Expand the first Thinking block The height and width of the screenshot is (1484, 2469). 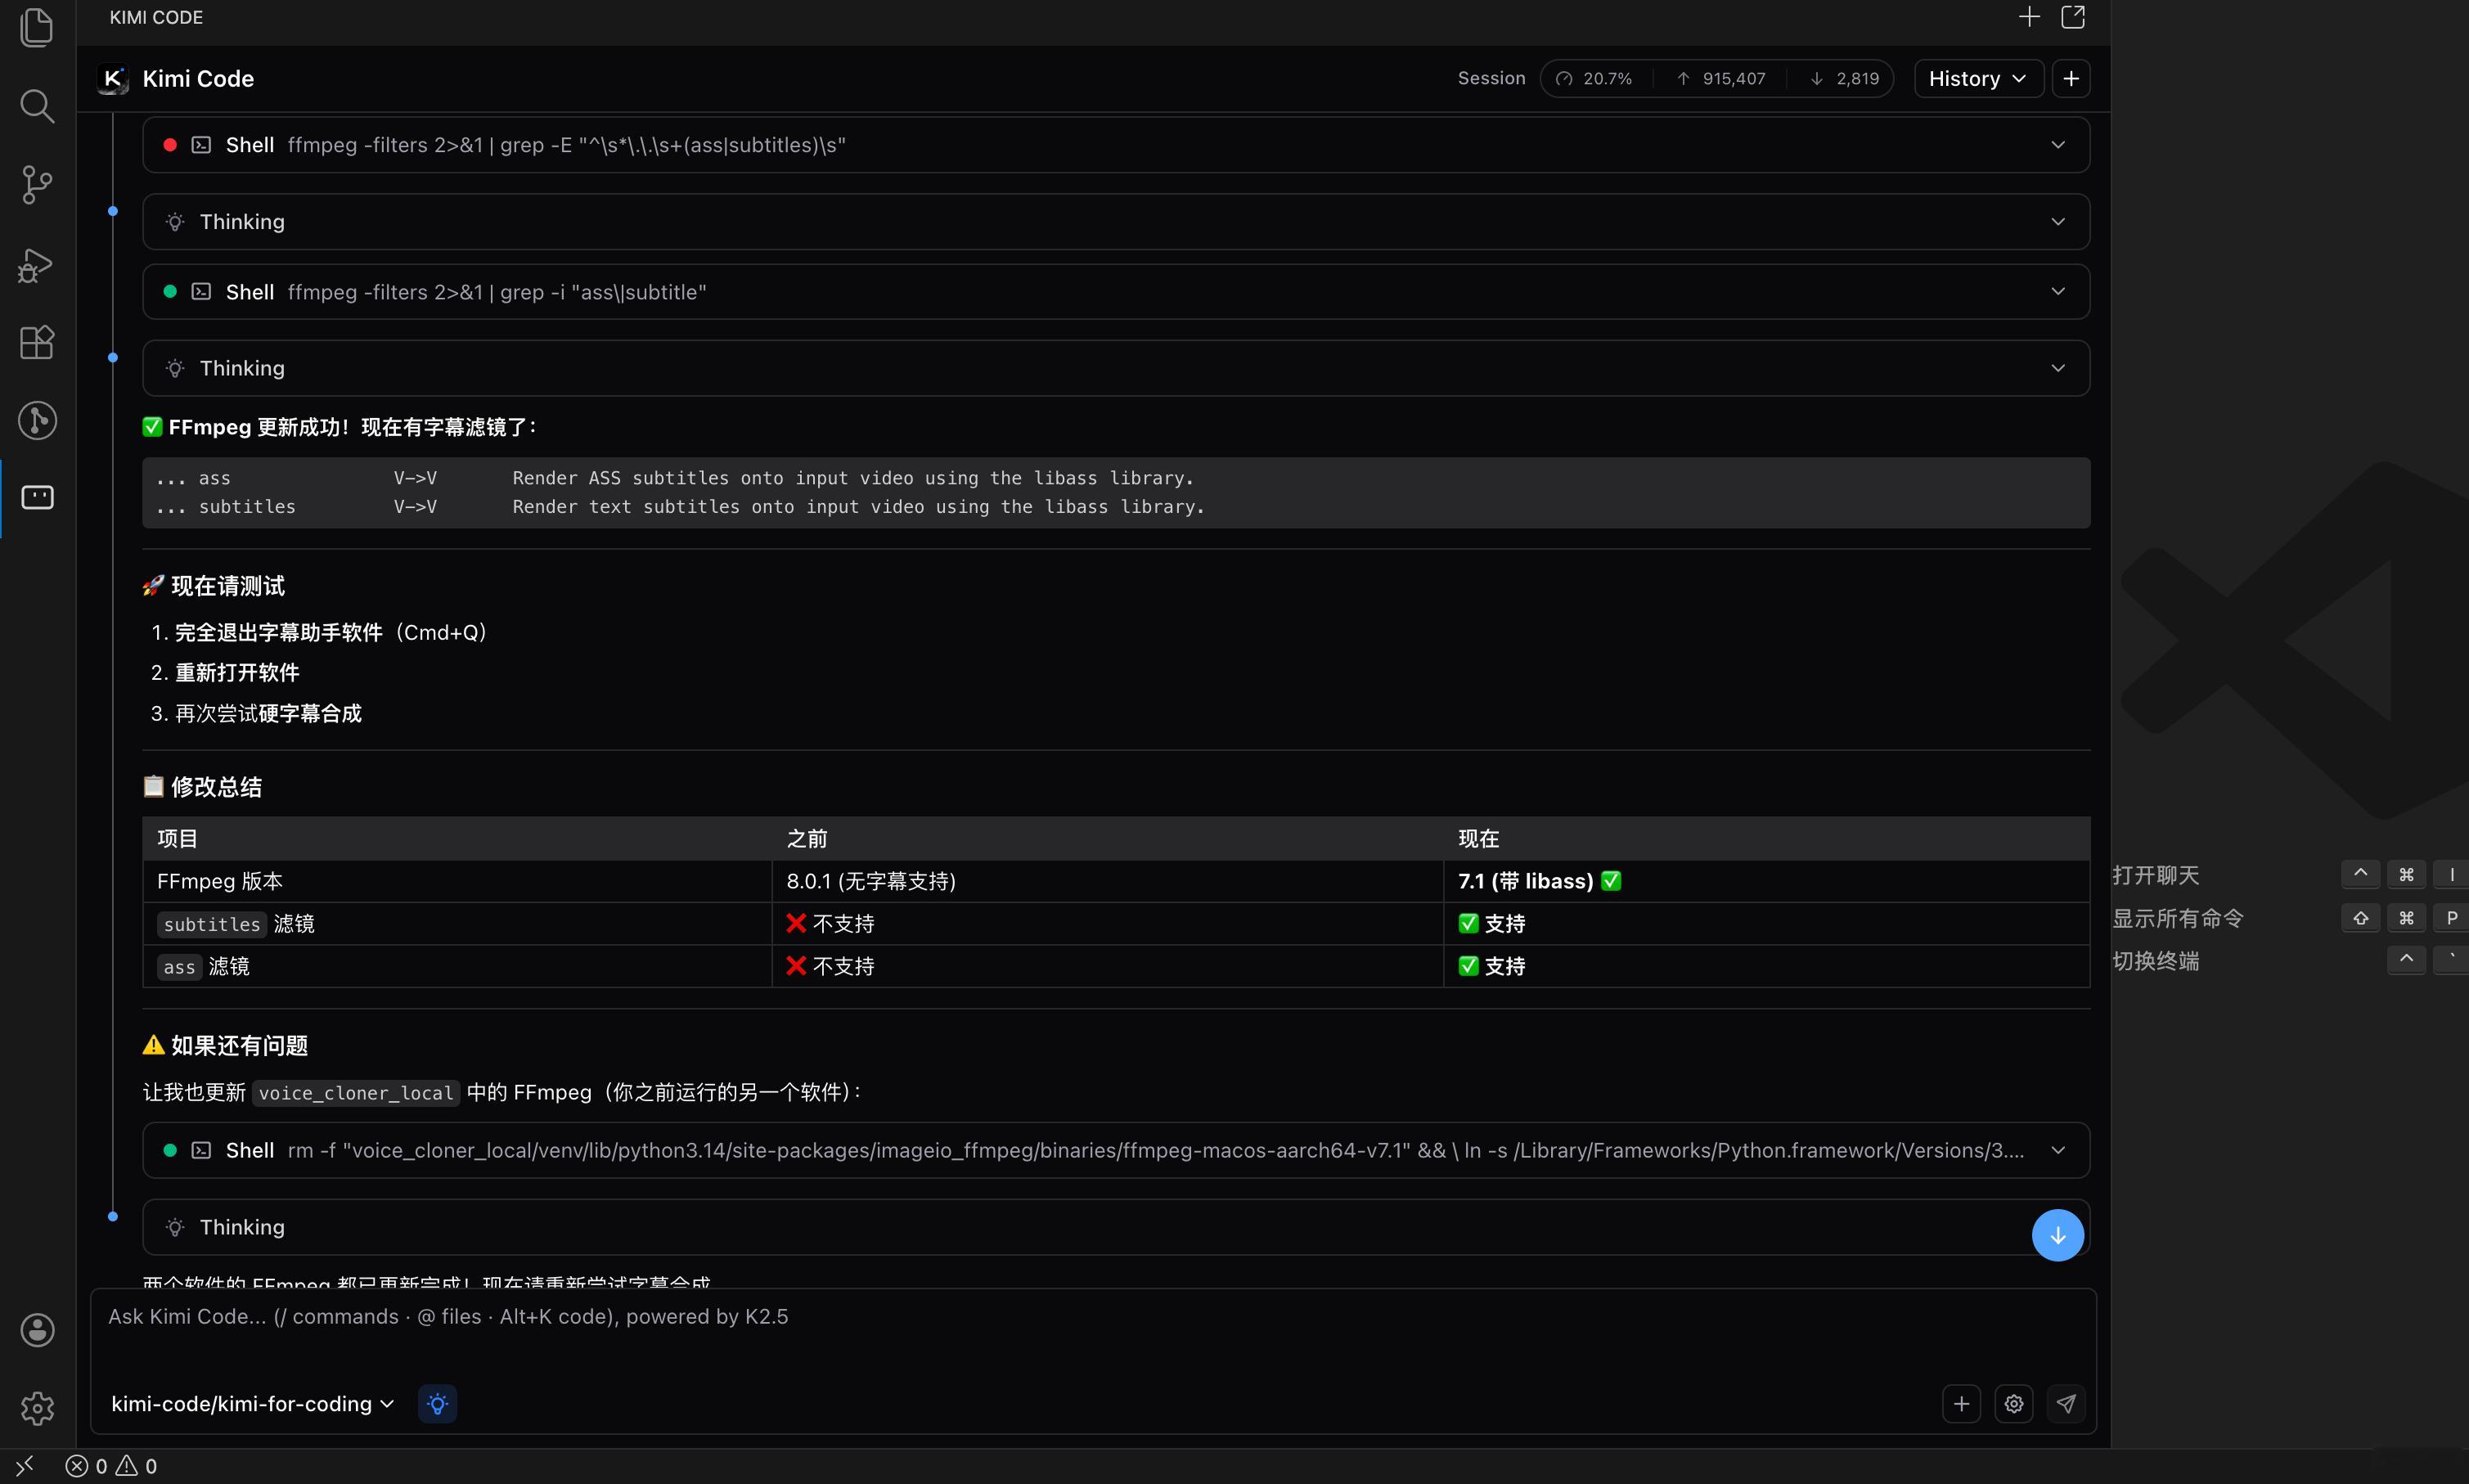coord(1115,221)
